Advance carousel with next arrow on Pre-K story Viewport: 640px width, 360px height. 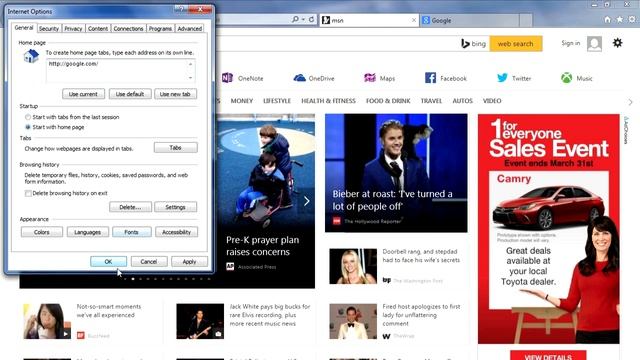pos(307,201)
